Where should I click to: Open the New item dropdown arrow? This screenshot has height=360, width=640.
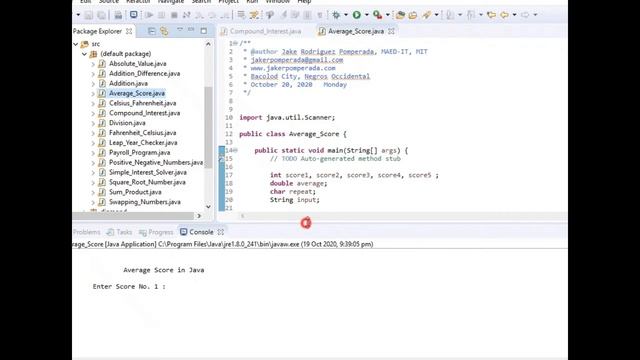78,15
